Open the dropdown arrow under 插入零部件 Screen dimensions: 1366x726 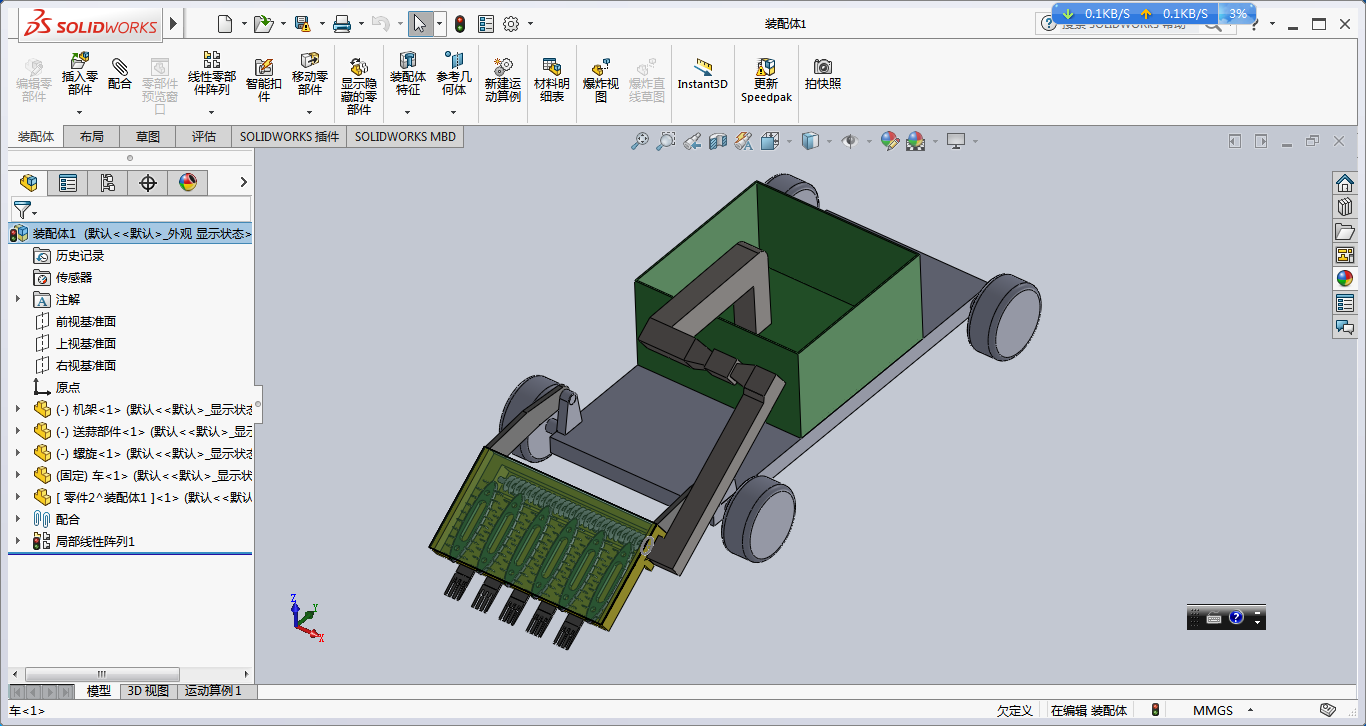(x=80, y=112)
